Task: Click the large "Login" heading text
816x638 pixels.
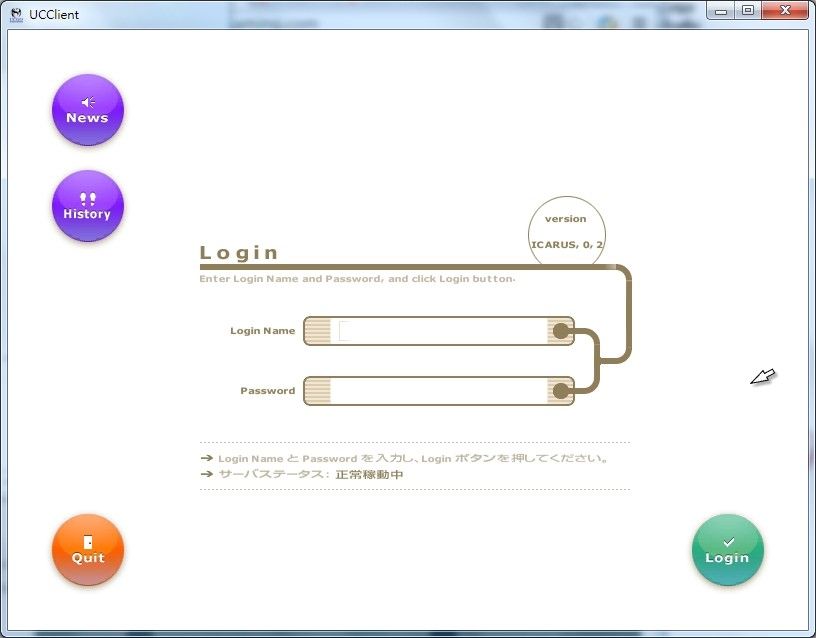Action: point(239,253)
